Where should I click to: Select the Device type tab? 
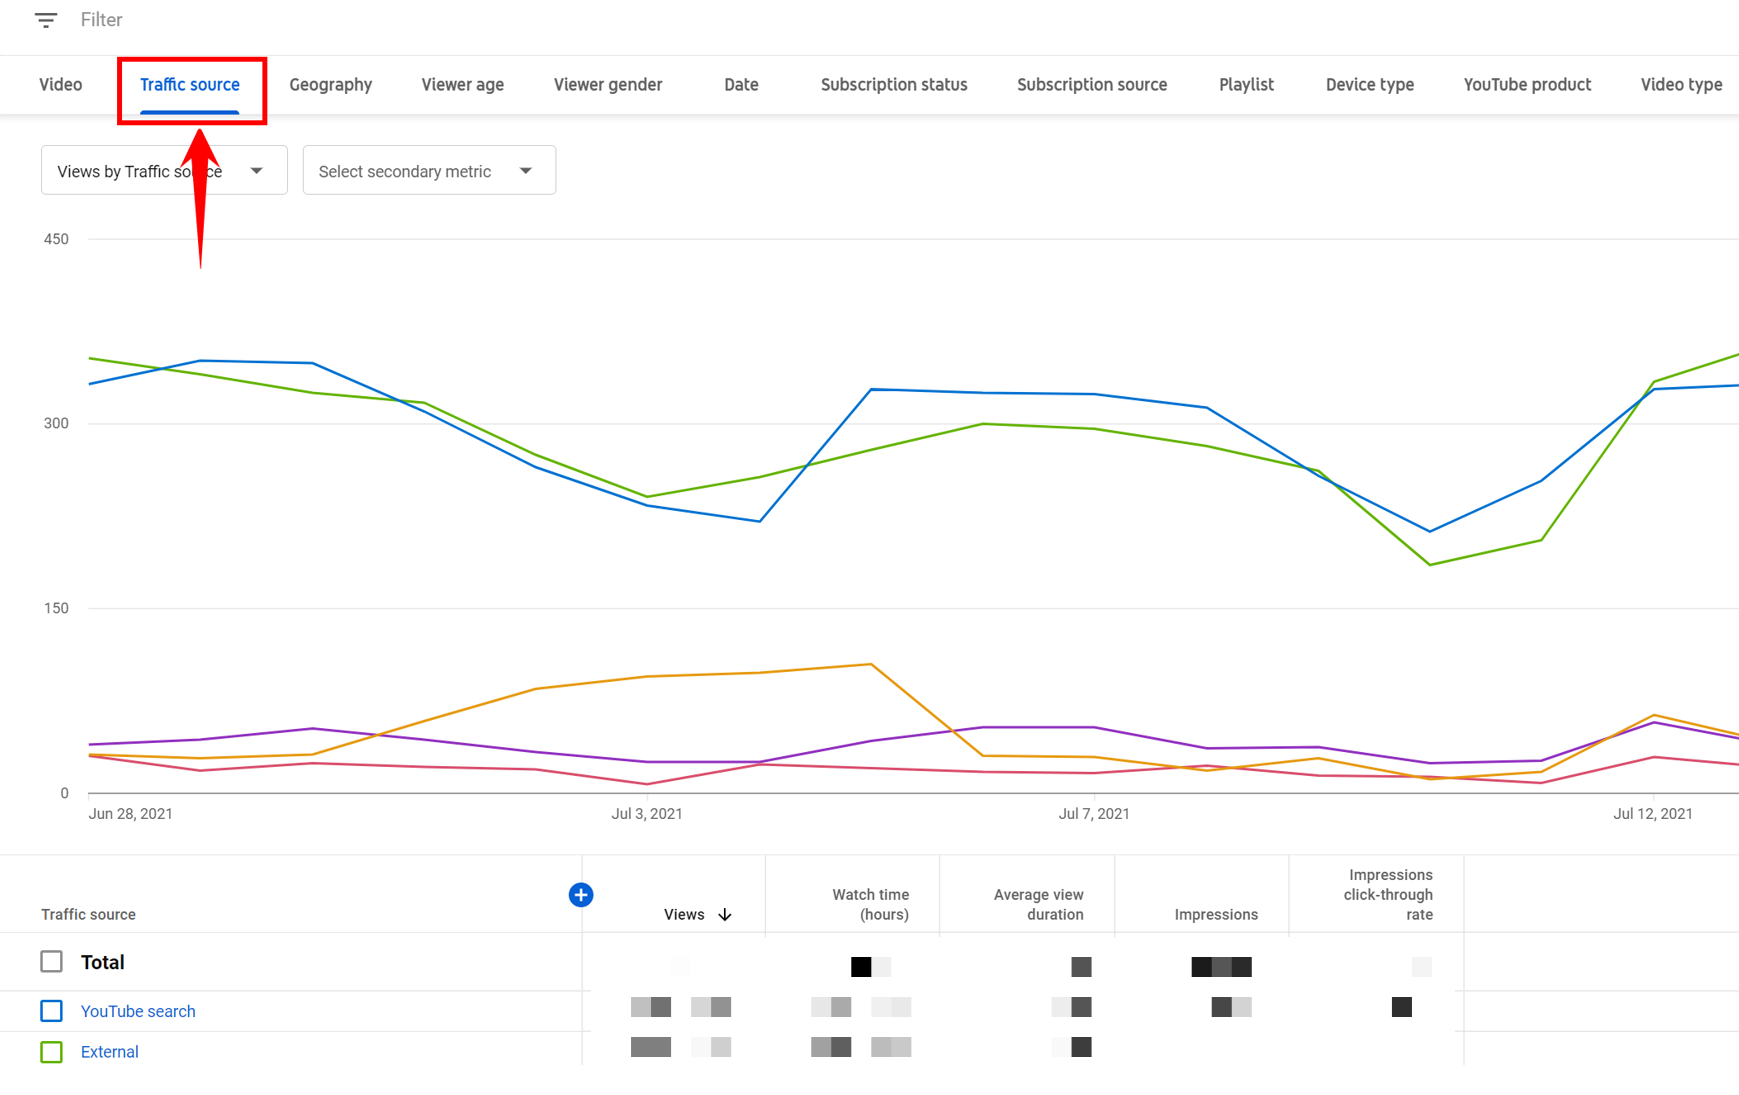coord(1369,85)
